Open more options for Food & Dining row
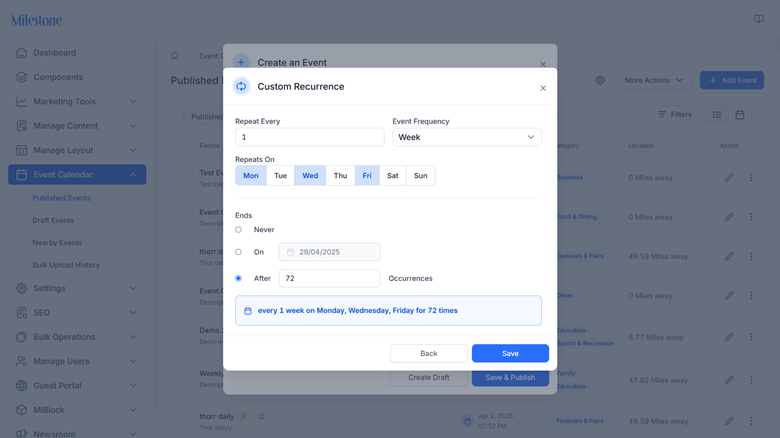 (751, 217)
